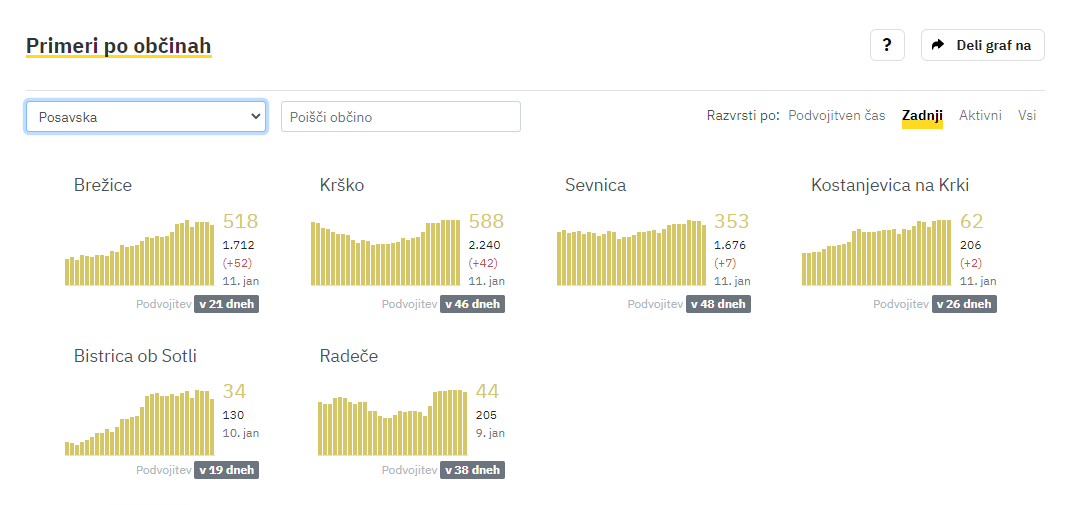Click the 'v 46 dneh' doubling badge
The image size is (1068, 505).
[x=473, y=304]
